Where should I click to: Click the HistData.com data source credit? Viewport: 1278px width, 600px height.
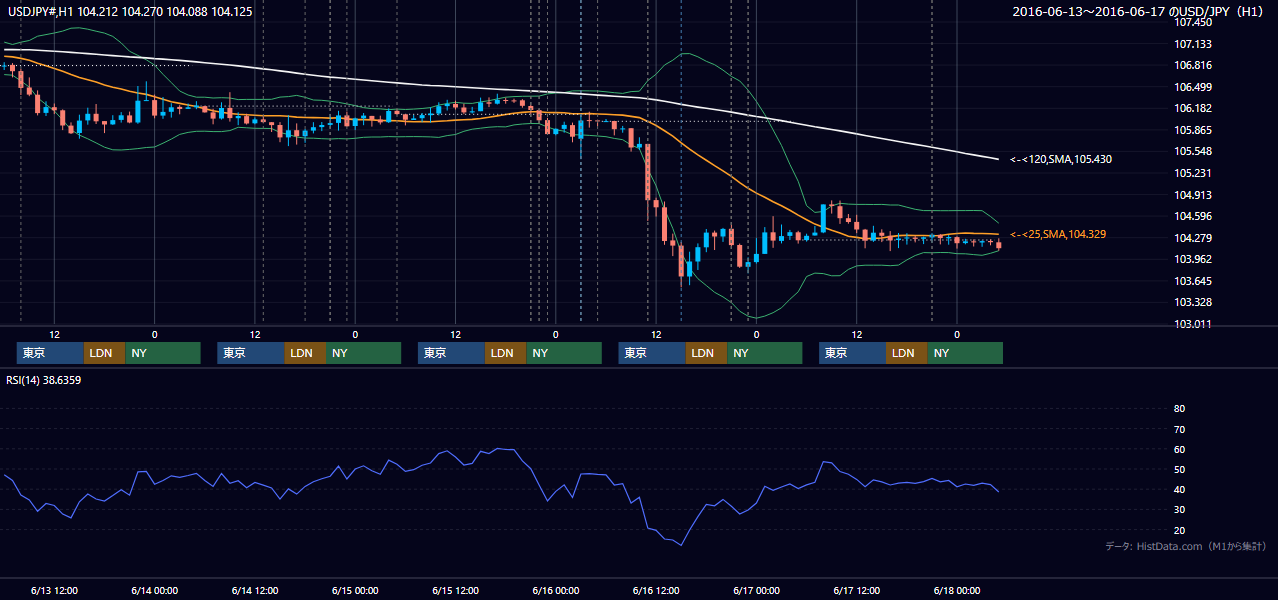tap(1186, 546)
